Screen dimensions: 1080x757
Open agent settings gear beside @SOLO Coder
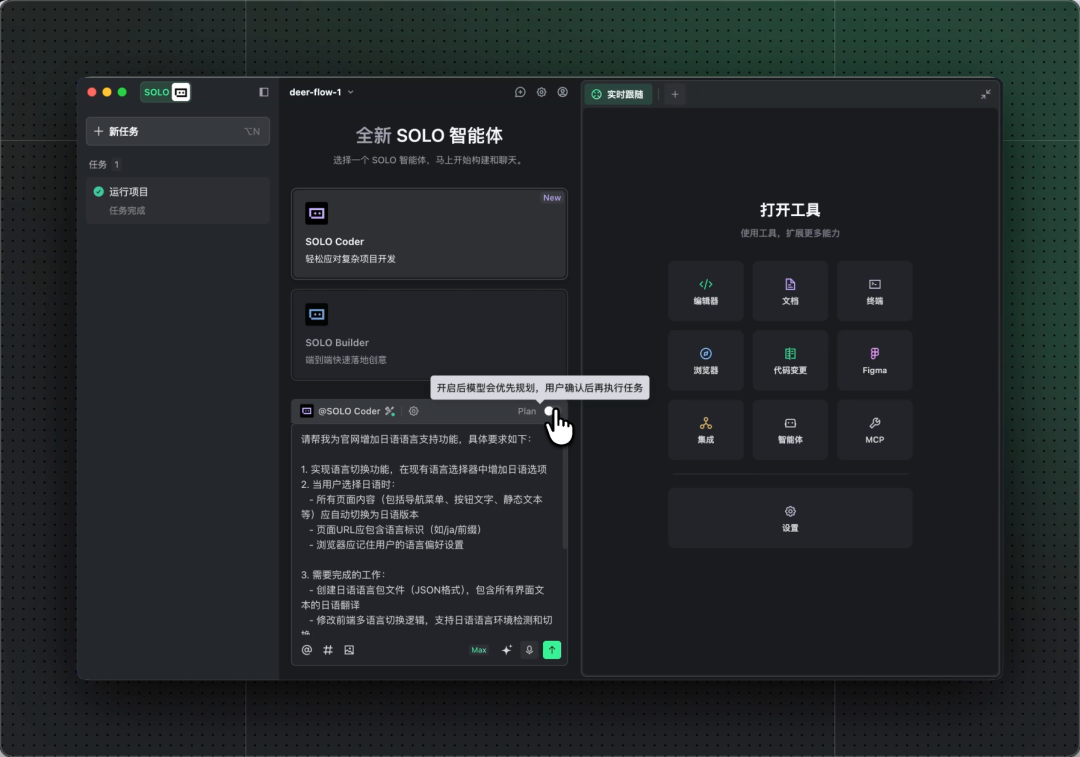(413, 411)
